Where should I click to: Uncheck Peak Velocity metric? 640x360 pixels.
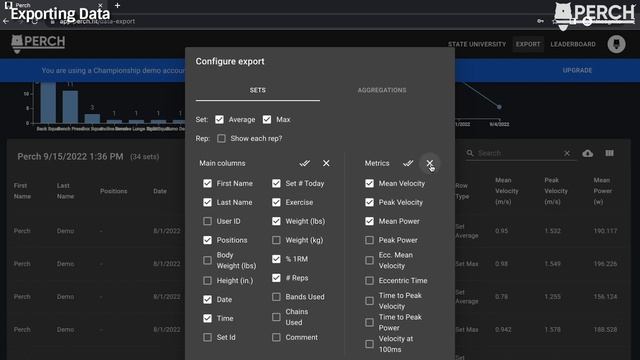click(x=369, y=202)
